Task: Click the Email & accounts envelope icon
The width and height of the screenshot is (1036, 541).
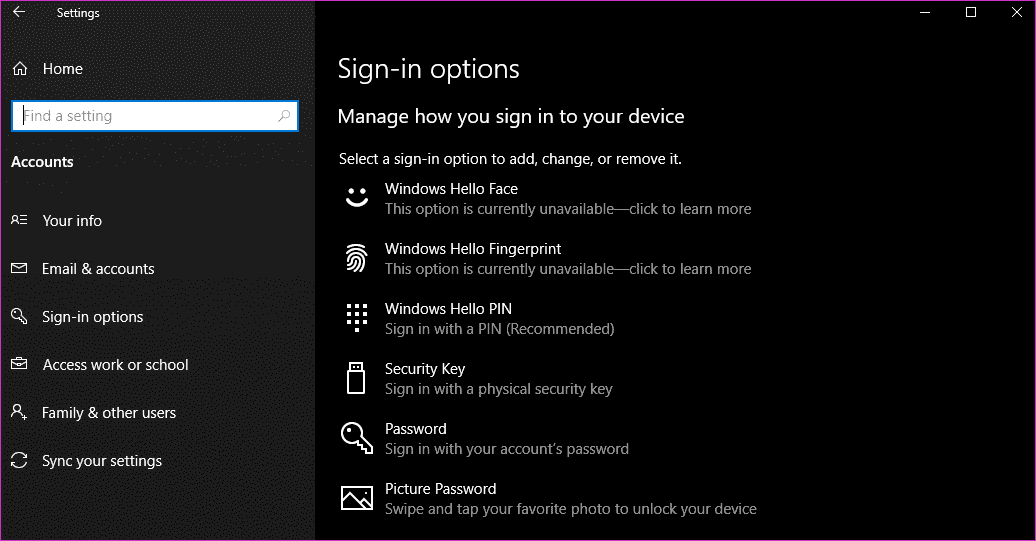Action: click(19, 268)
